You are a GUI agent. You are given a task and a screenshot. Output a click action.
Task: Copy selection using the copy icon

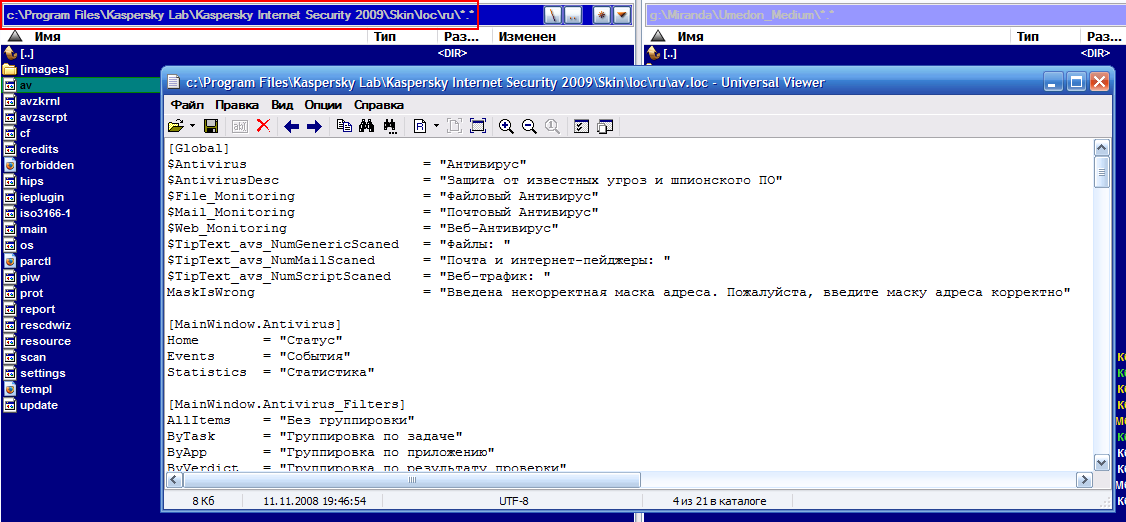pyautogui.click(x=345, y=126)
